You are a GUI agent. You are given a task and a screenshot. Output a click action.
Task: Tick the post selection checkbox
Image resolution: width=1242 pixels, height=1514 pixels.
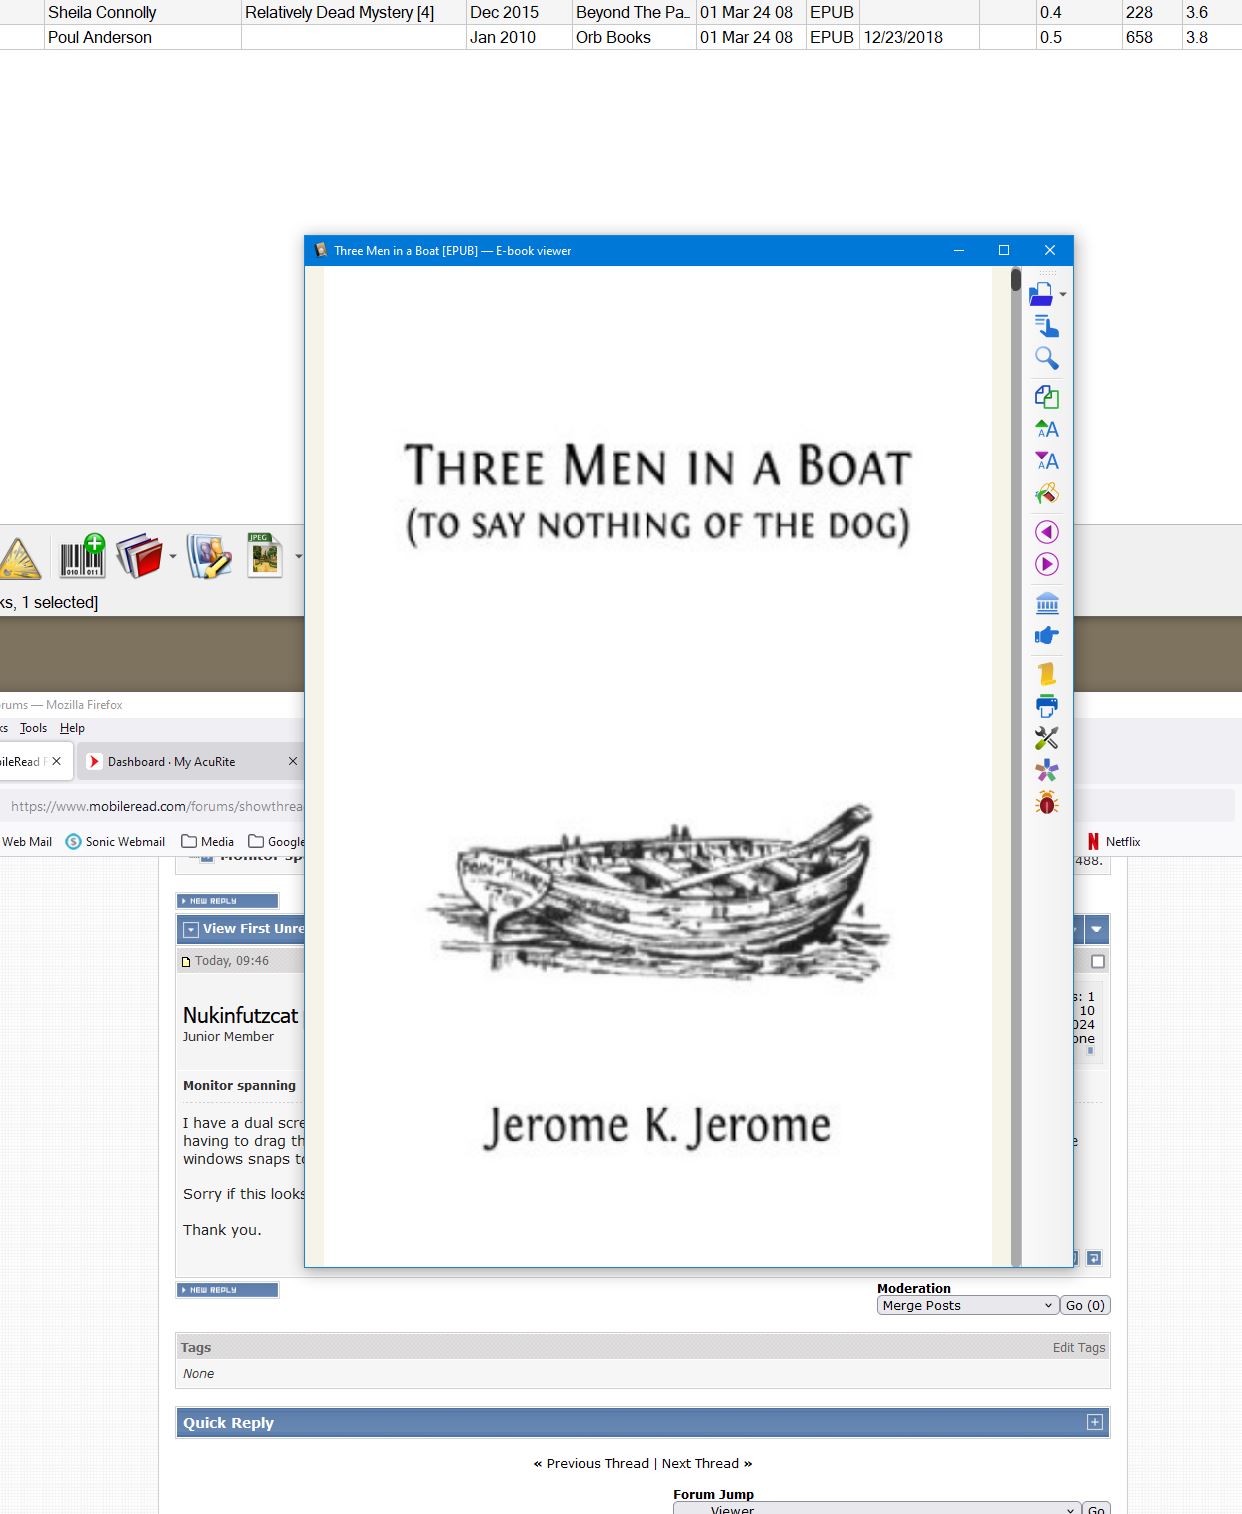pyautogui.click(x=1098, y=961)
